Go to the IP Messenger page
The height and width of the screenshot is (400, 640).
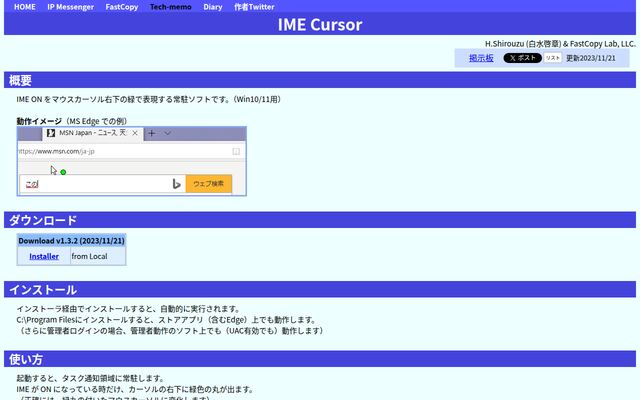point(71,7)
